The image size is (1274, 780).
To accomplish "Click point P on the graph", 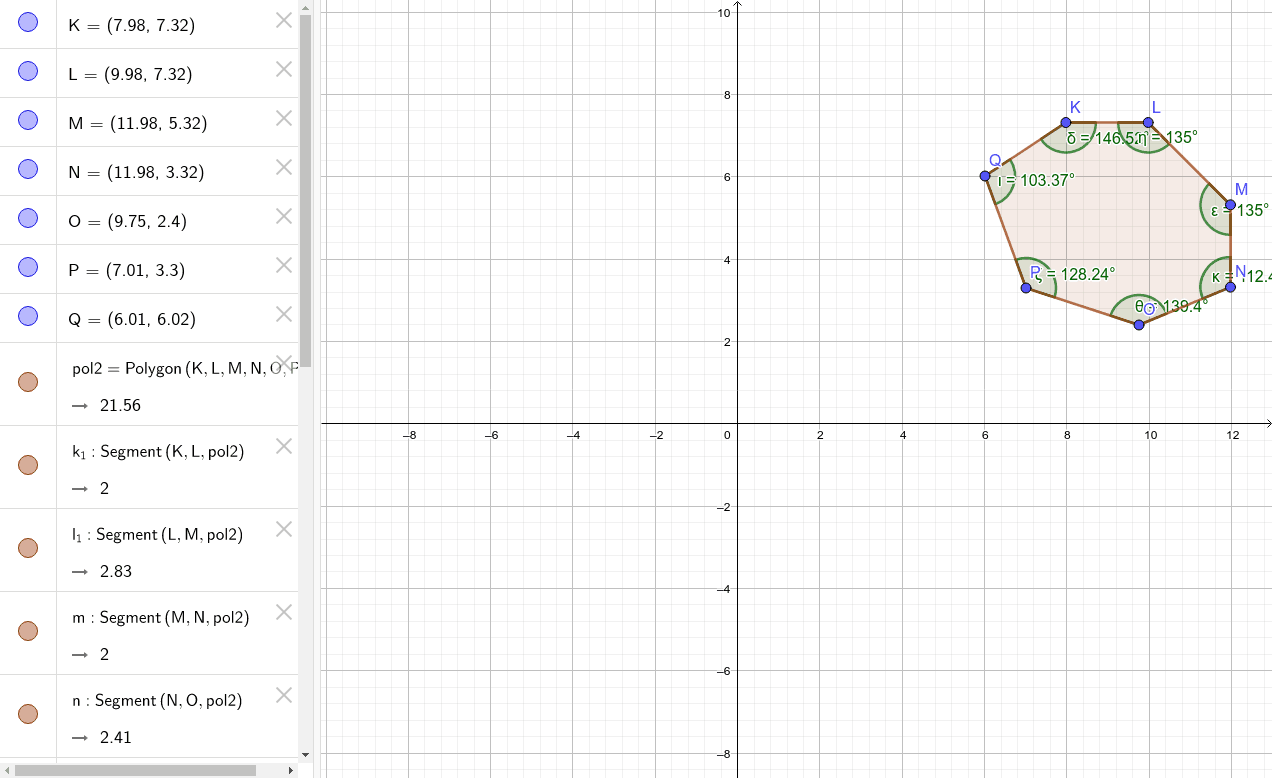I will (1026, 288).
